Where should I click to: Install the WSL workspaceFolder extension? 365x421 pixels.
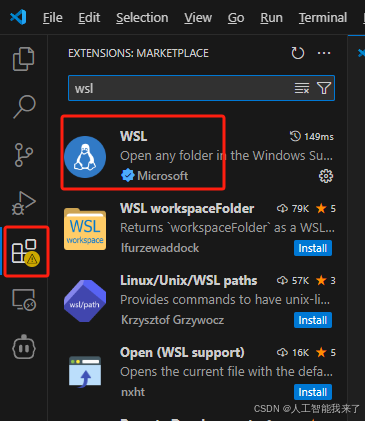pos(313,248)
